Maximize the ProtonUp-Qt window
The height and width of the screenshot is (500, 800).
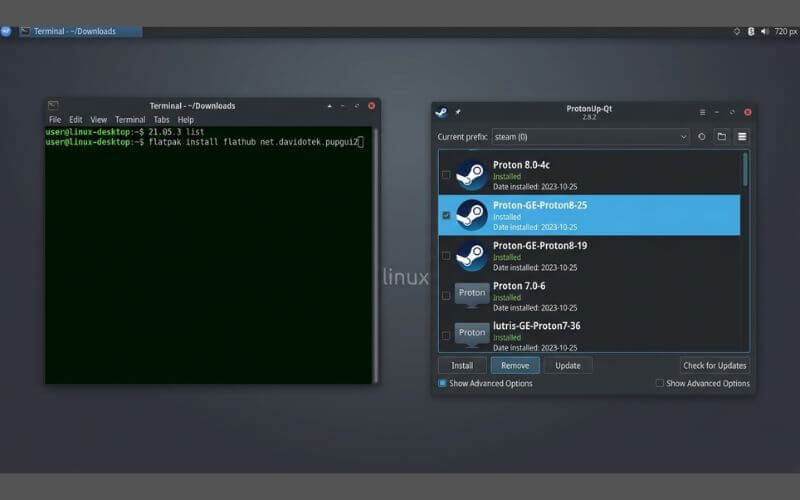(732, 112)
